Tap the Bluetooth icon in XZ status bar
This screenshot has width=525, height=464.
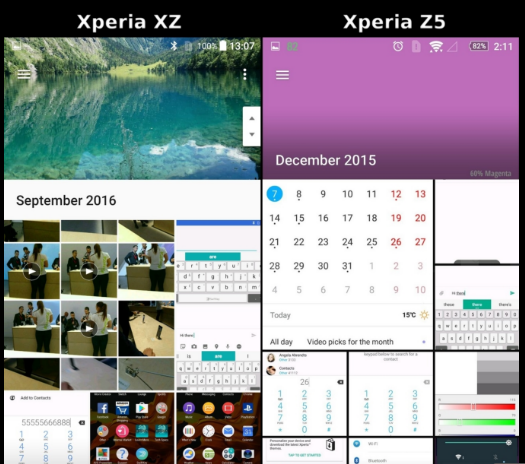[173, 46]
